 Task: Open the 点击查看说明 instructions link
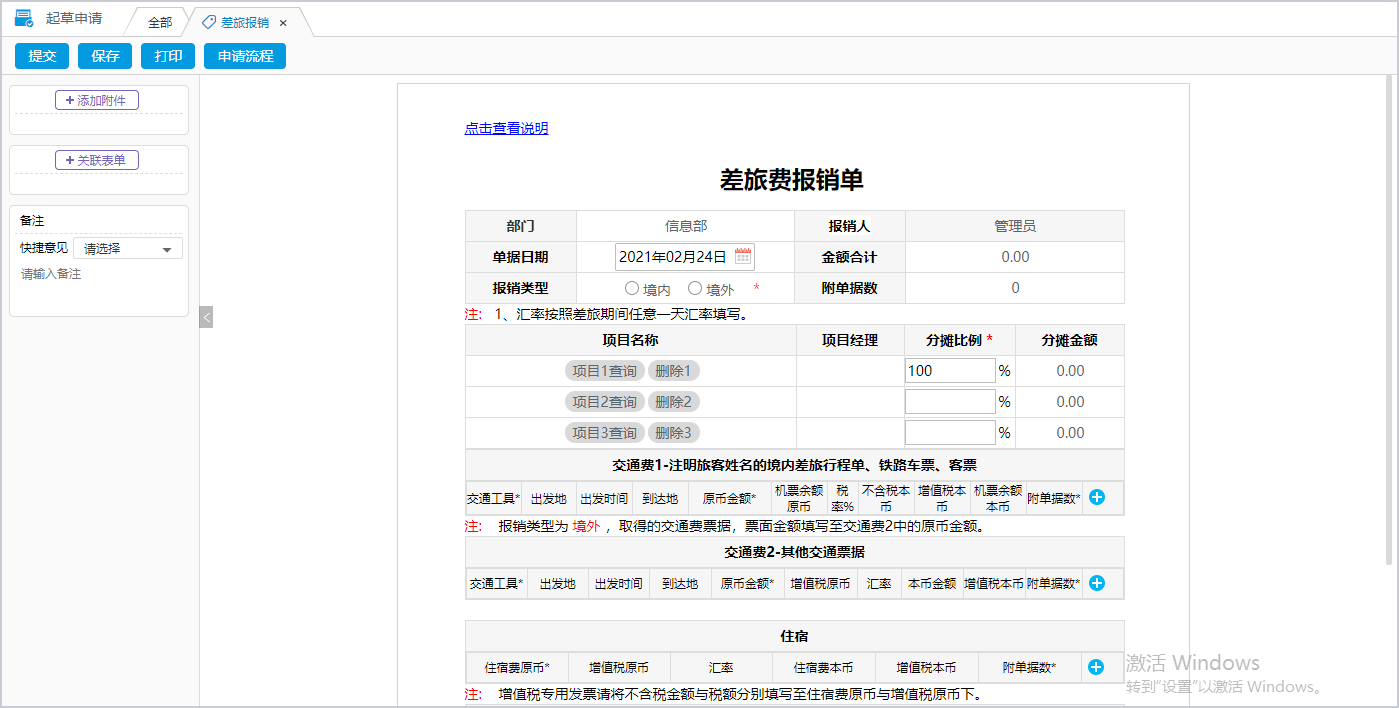[505, 128]
